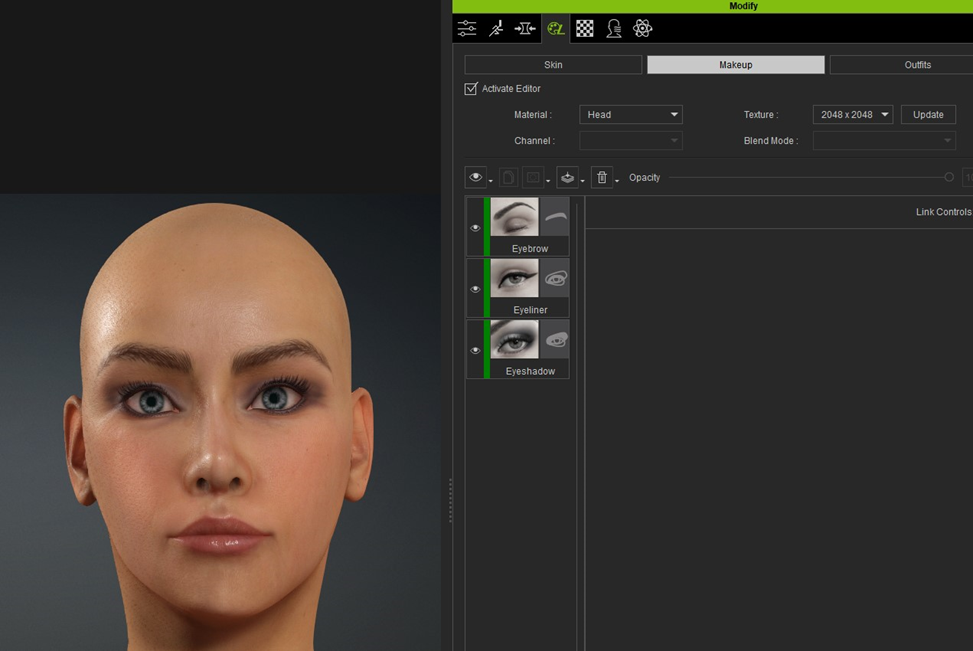
Task: Expand the arrow beside the trash icon
Action: click(x=617, y=181)
